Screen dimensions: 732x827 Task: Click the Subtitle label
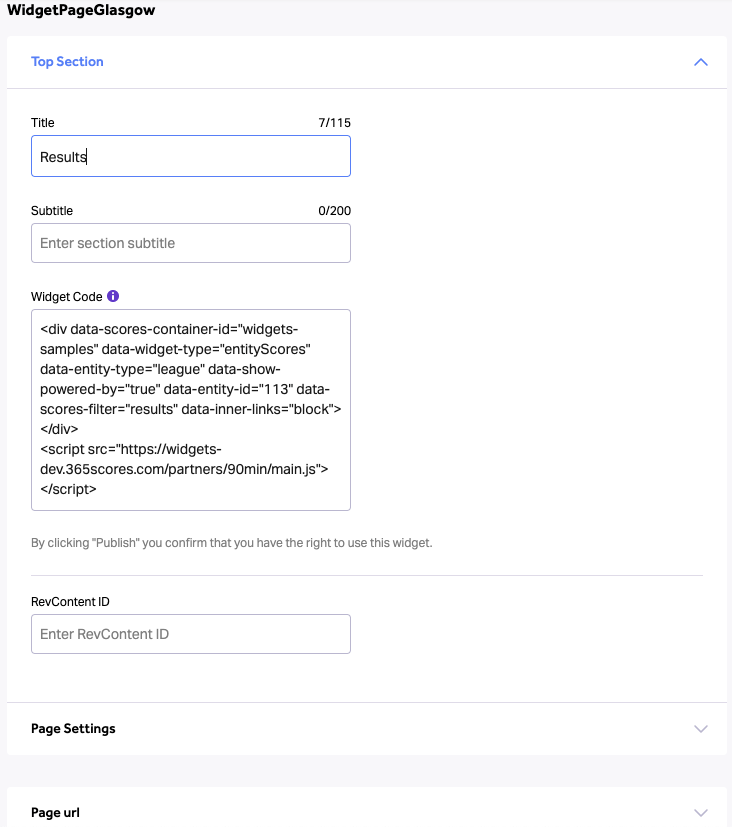tap(52, 211)
